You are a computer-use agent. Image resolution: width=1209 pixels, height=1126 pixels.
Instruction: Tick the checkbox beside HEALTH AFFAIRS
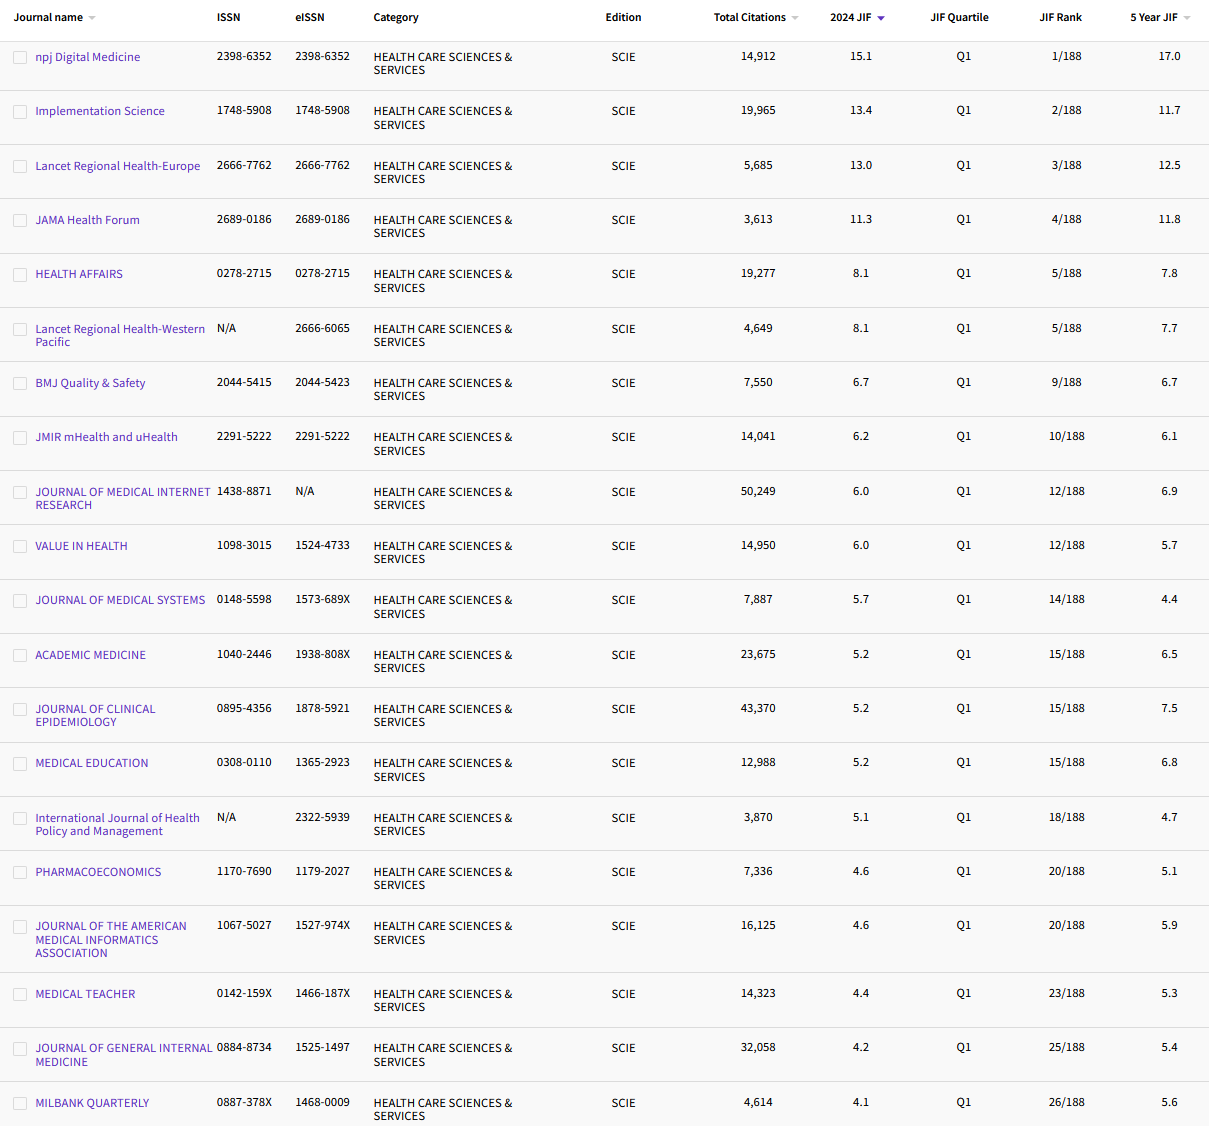pos(20,274)
